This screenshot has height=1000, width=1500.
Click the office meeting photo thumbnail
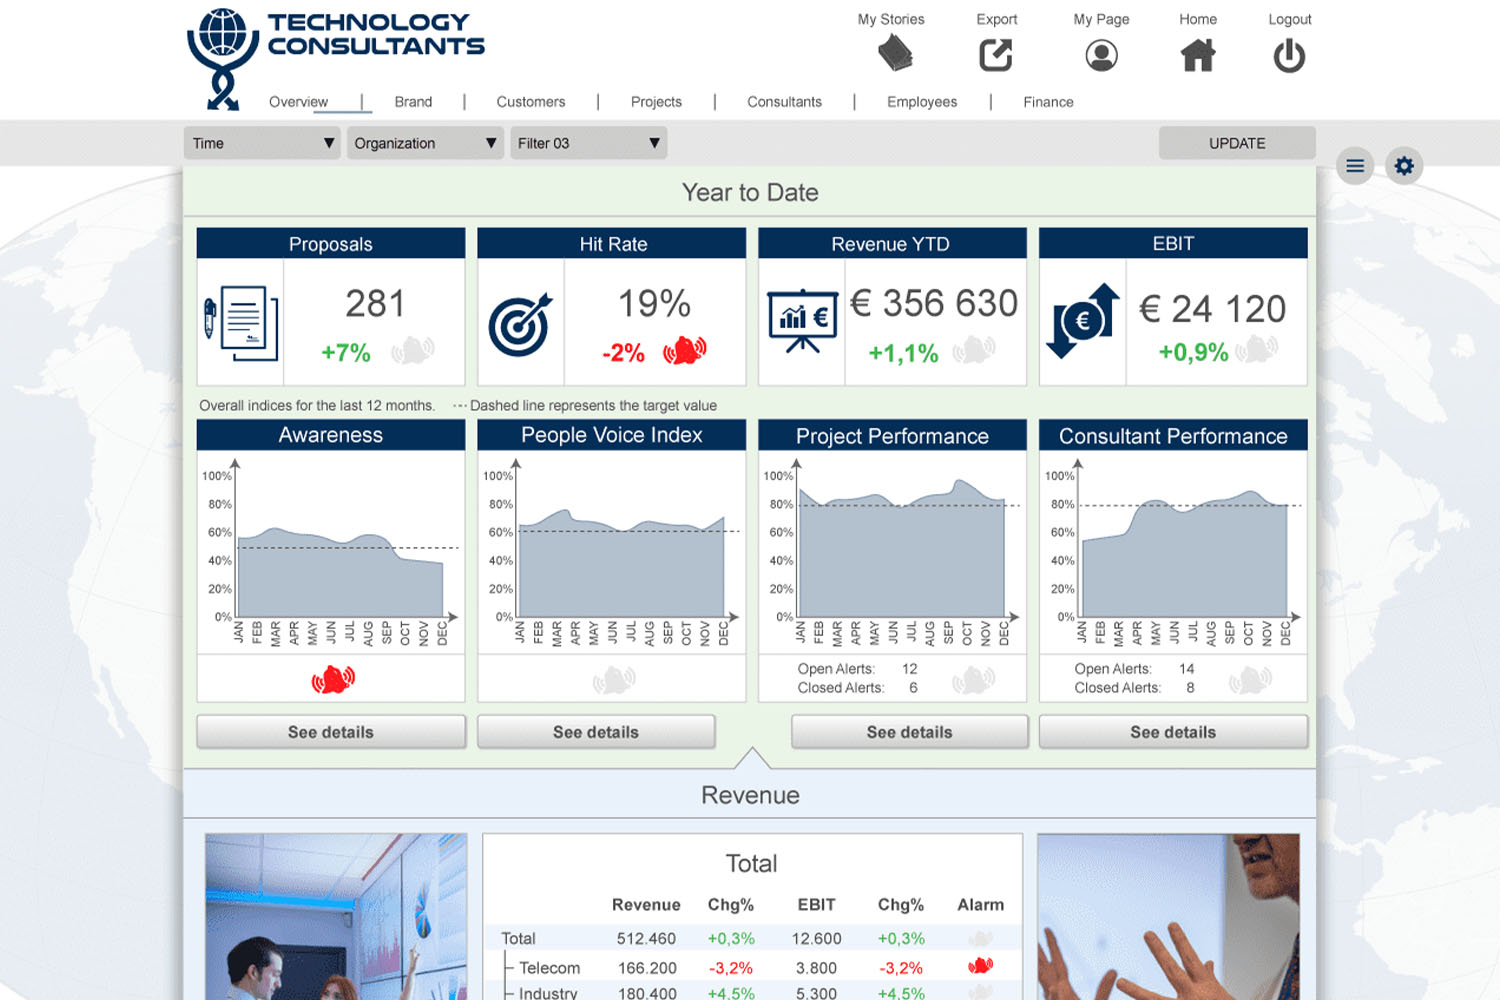coord(336,916)
